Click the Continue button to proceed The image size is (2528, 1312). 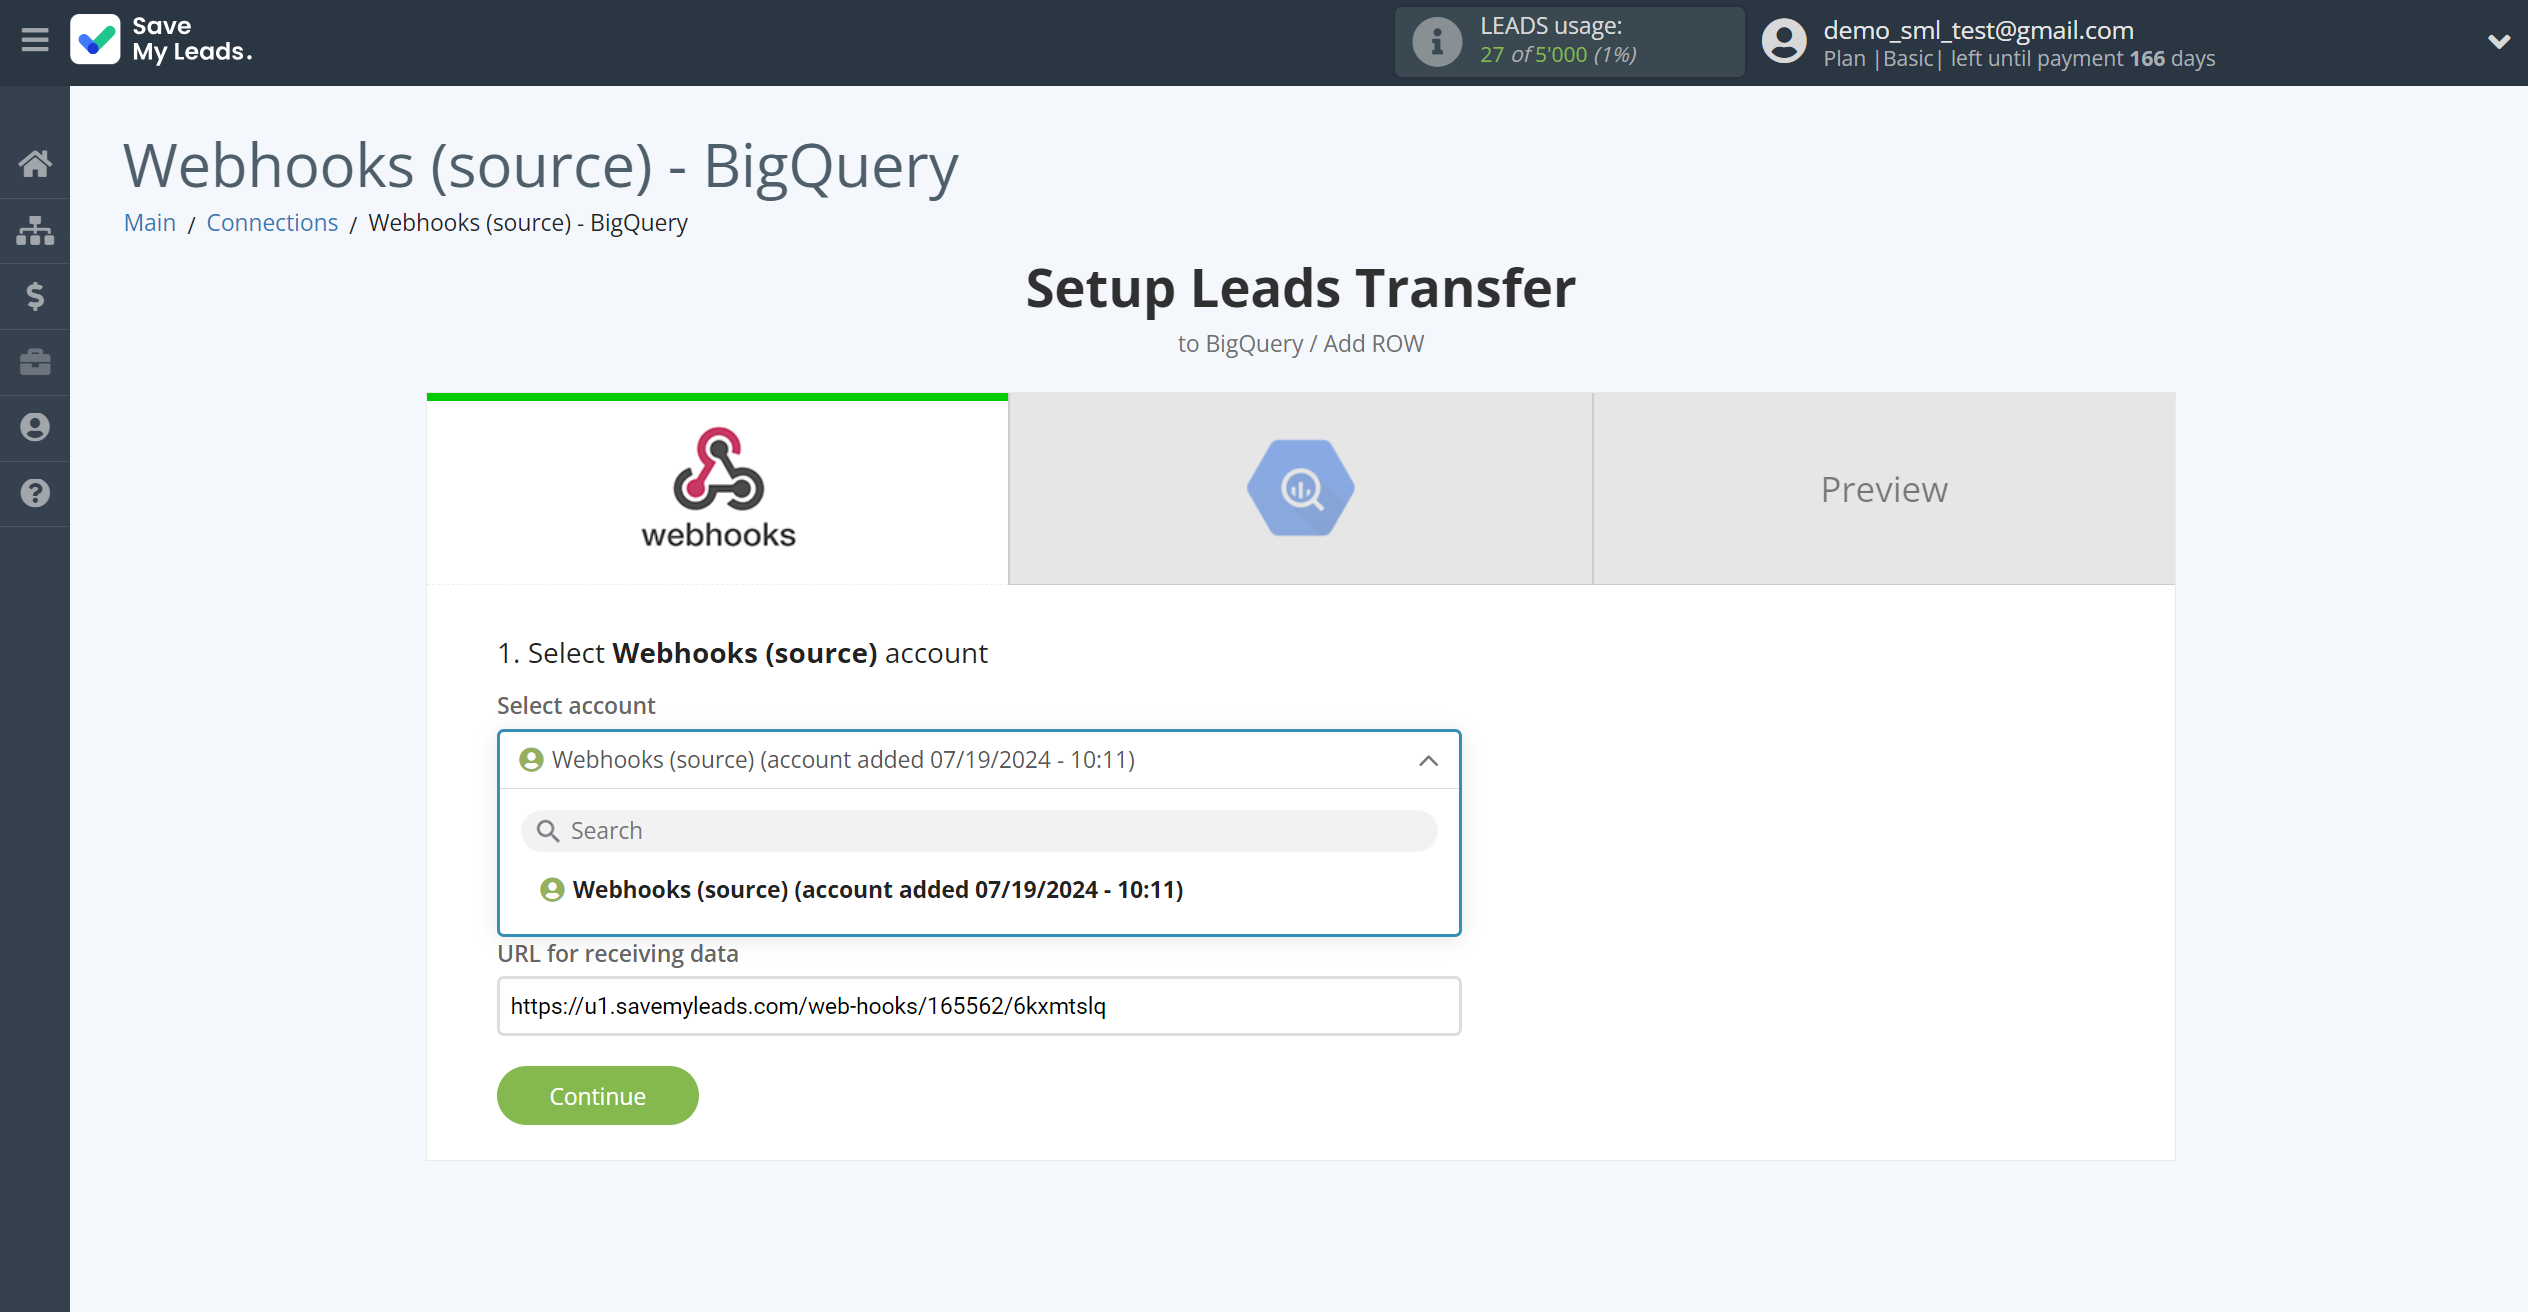(x=597, y=1096)
